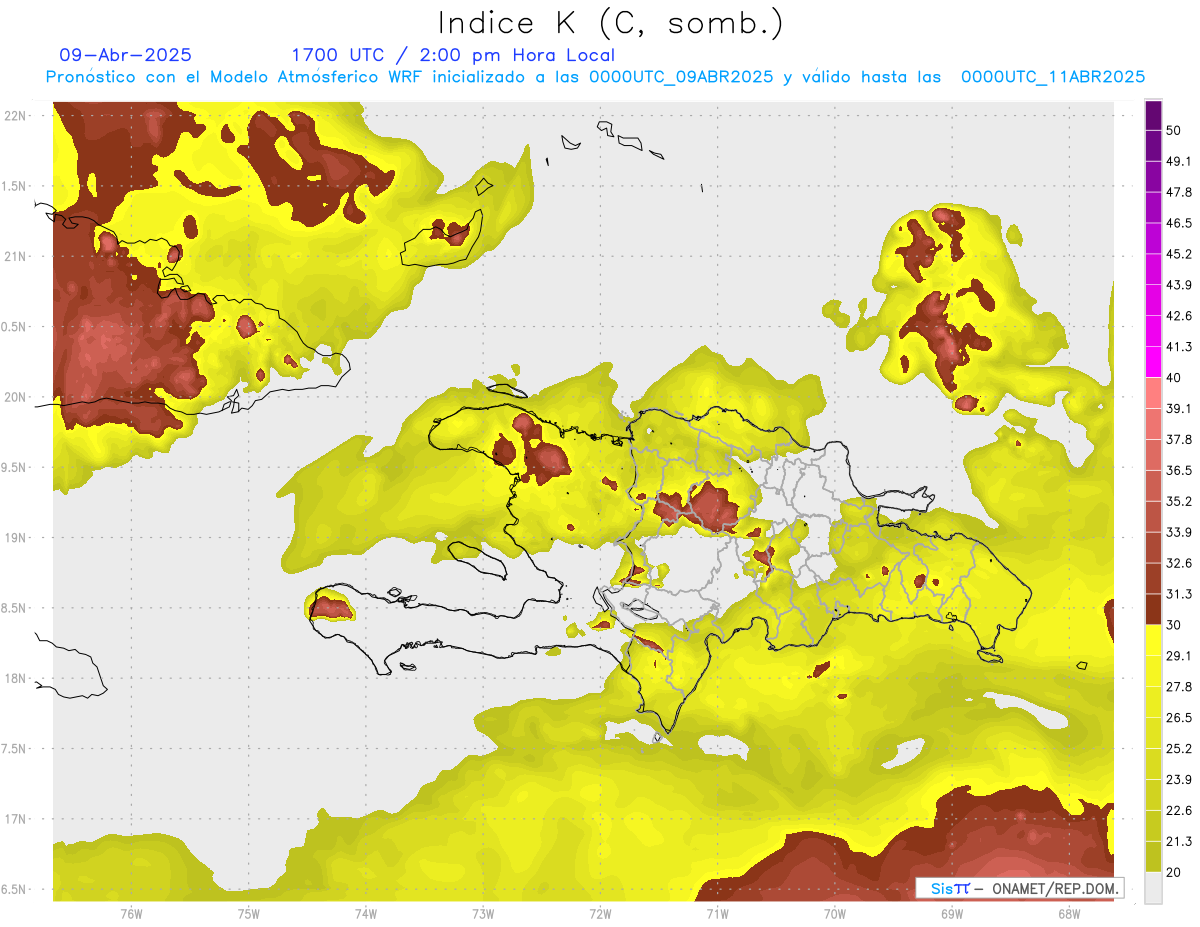Click the latitude label "17N"
Viewport: 1200px width, 927px height.
tap(15, 819)
